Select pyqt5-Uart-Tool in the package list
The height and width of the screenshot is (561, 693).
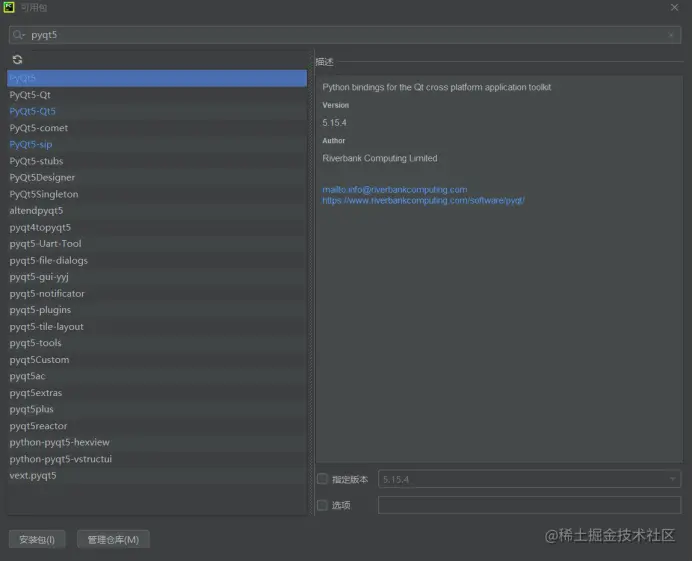(x=157, y=244)
